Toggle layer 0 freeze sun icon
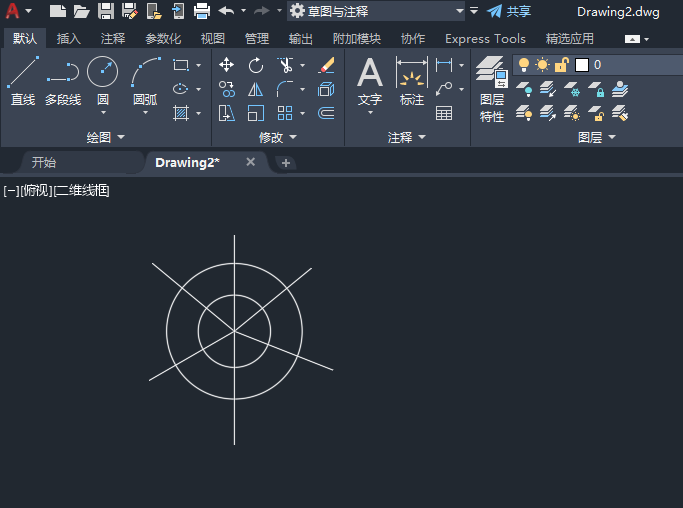683x508 pixels. [543, 65]
